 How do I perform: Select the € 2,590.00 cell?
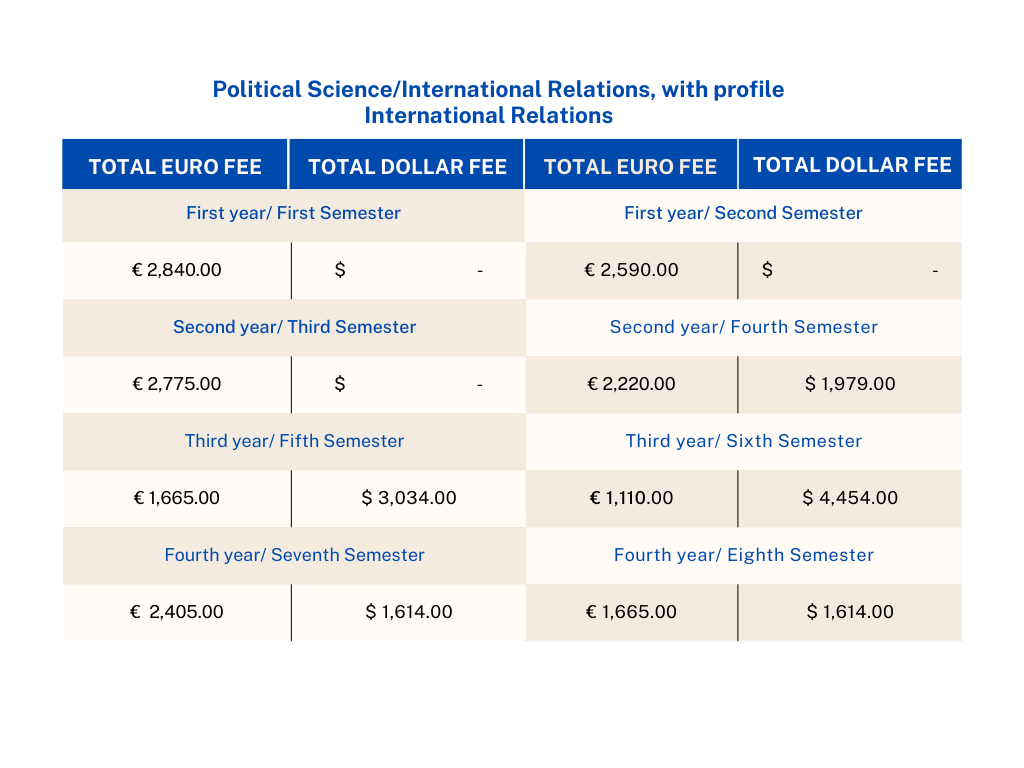click(631, 270)
